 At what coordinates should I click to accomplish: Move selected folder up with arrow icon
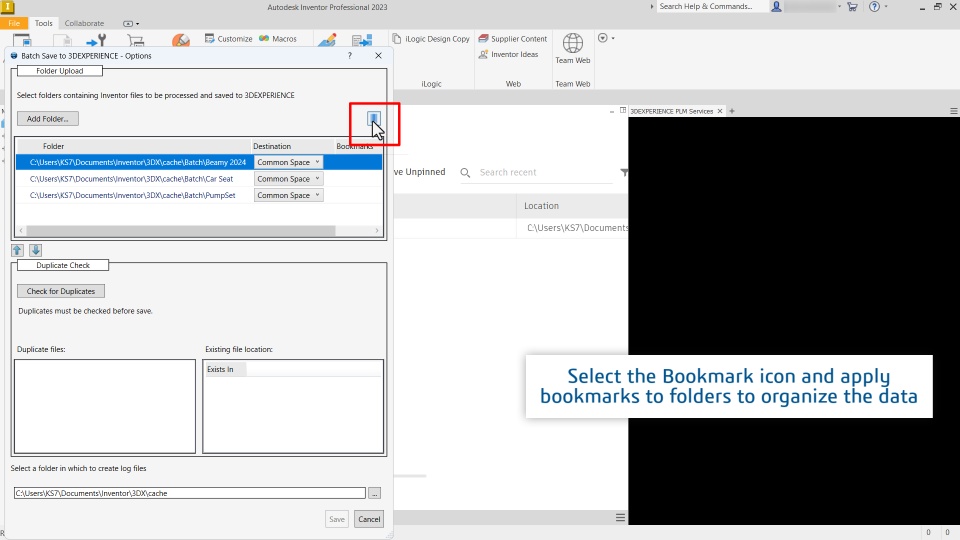(17, 250)
